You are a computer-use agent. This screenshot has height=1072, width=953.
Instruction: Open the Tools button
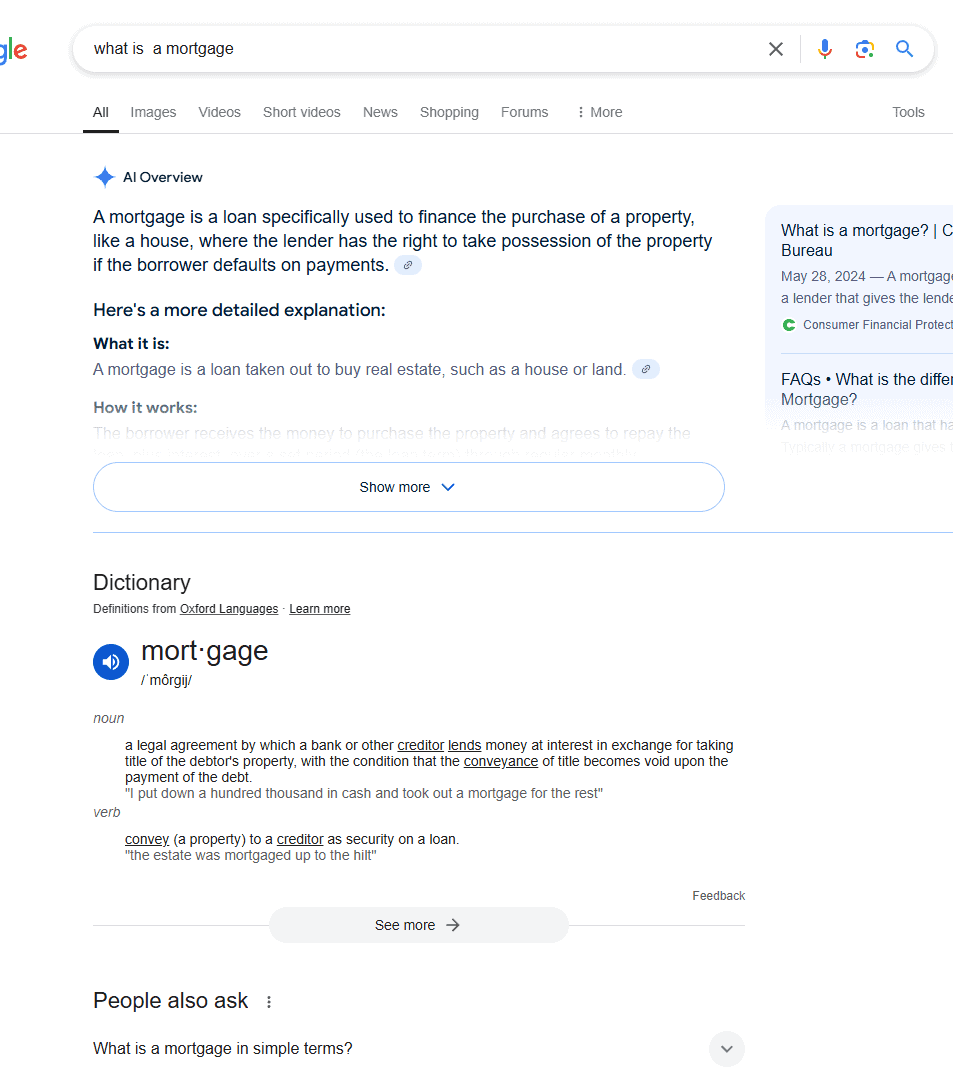coord(908,112)
